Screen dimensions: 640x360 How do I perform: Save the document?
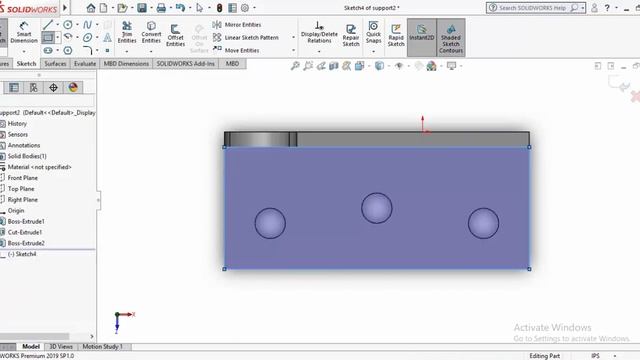(x=142, y=8)
